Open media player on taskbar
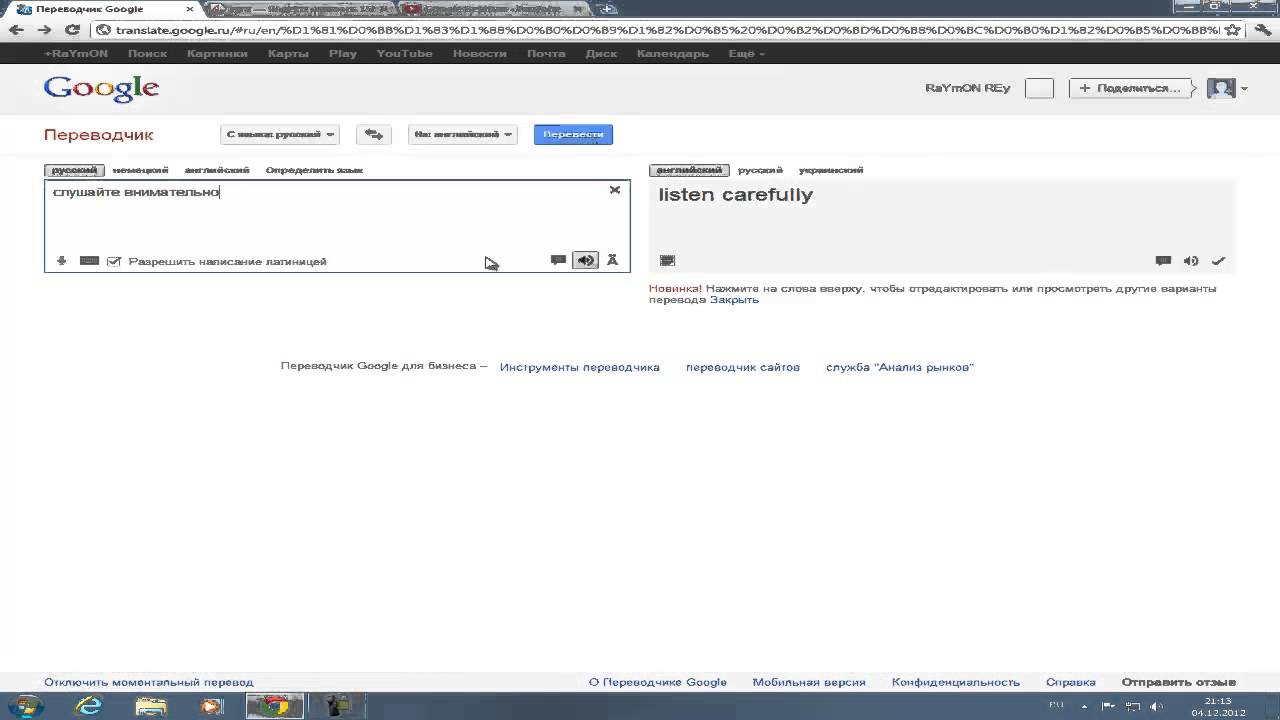 pos(211,705)
